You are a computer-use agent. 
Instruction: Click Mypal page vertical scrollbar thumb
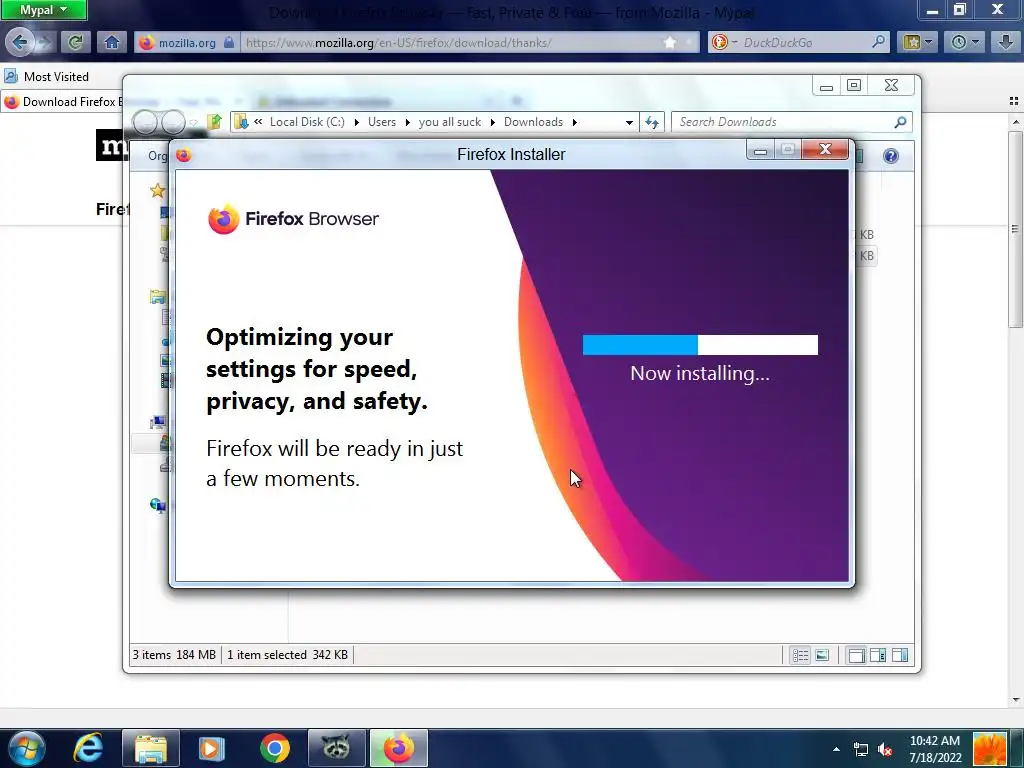[1015, 229]
